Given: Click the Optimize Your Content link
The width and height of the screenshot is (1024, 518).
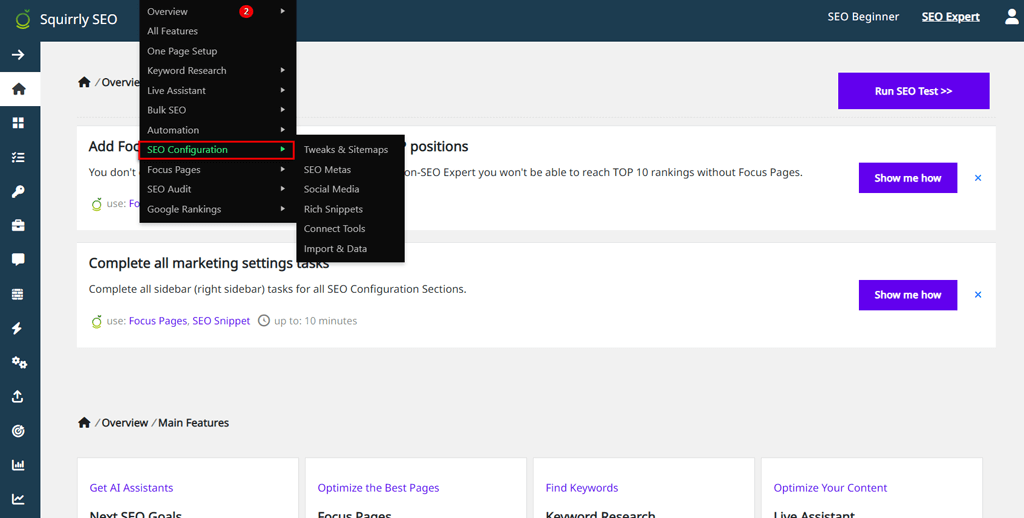Looking at the screenshot, I should click(x=830, y=488).
